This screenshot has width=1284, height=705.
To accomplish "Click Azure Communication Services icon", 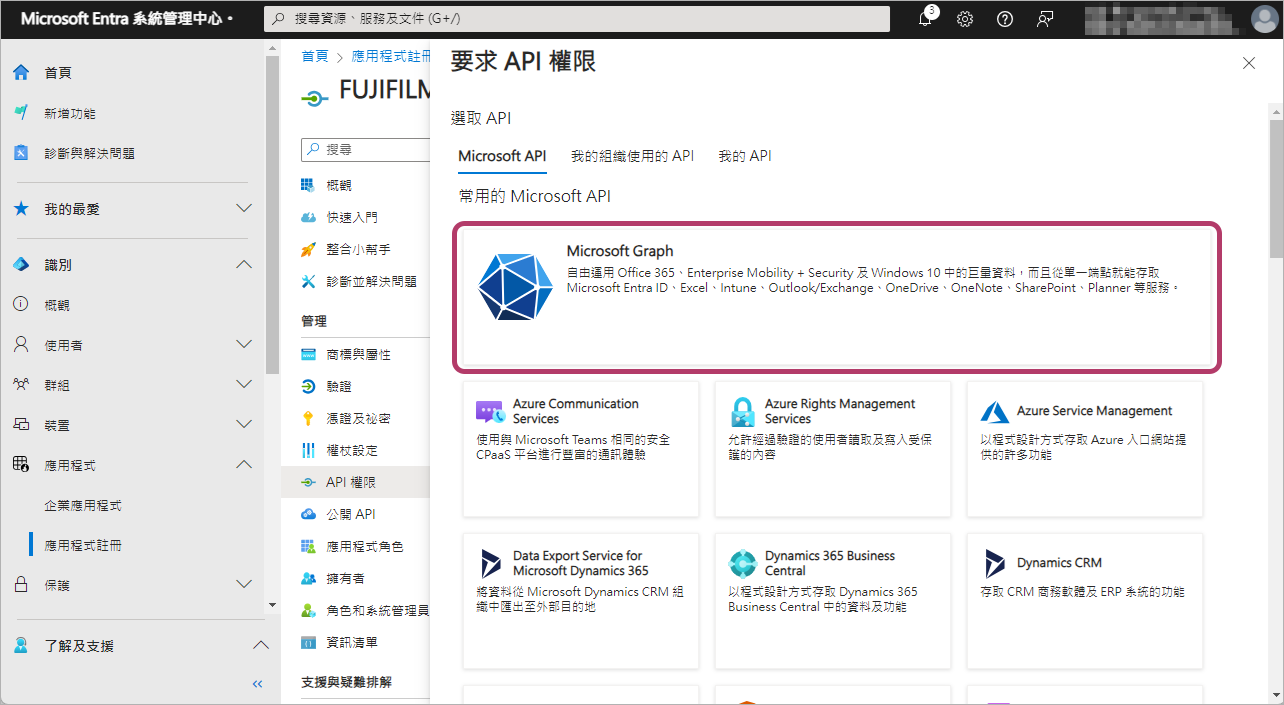I will (490, 411).
